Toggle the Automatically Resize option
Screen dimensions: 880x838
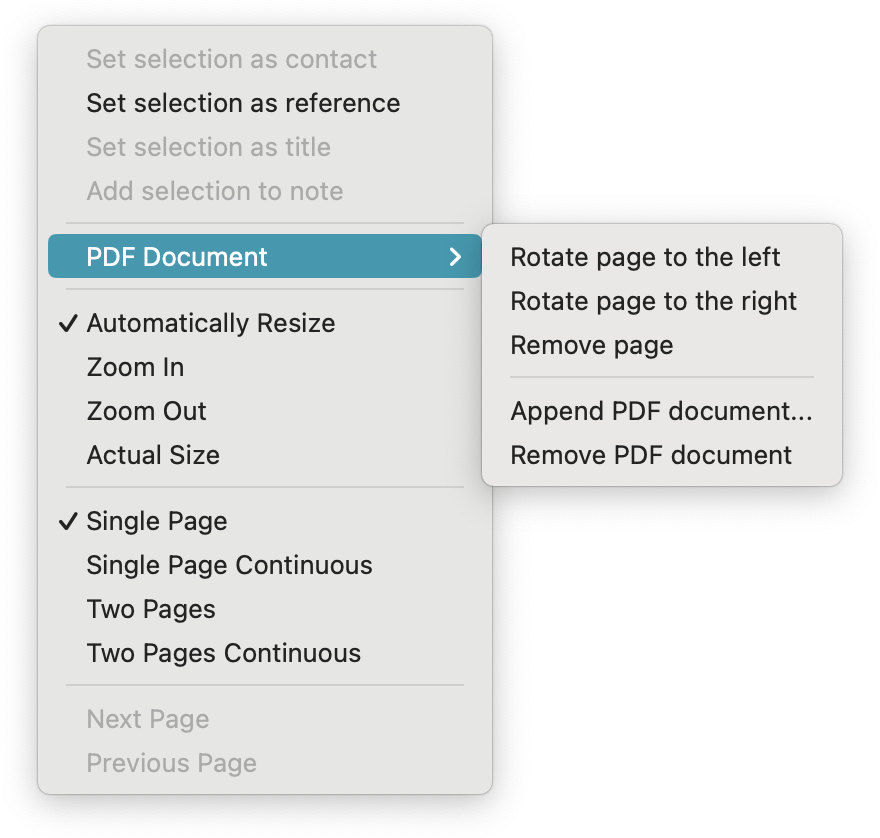[x=211, y=323]
